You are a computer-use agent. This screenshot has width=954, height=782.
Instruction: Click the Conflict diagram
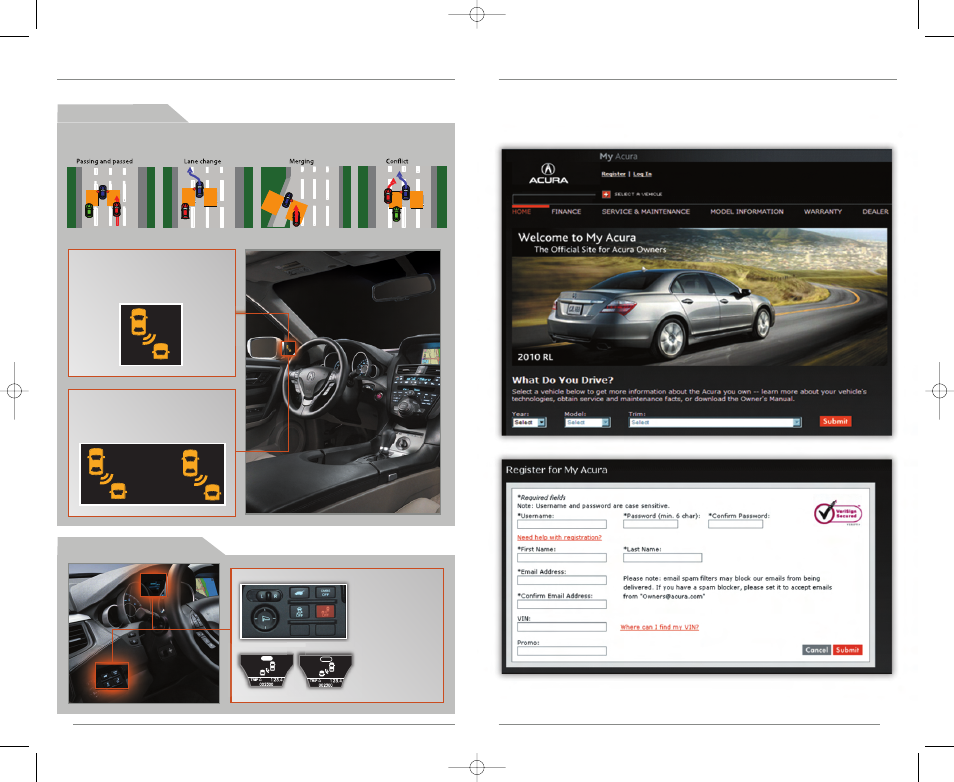pos(402,197)
